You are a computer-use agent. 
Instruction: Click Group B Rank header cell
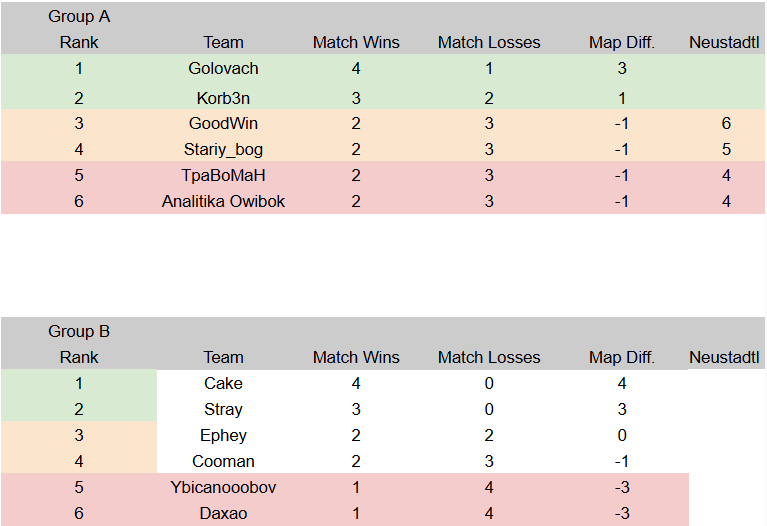[79, 358]
